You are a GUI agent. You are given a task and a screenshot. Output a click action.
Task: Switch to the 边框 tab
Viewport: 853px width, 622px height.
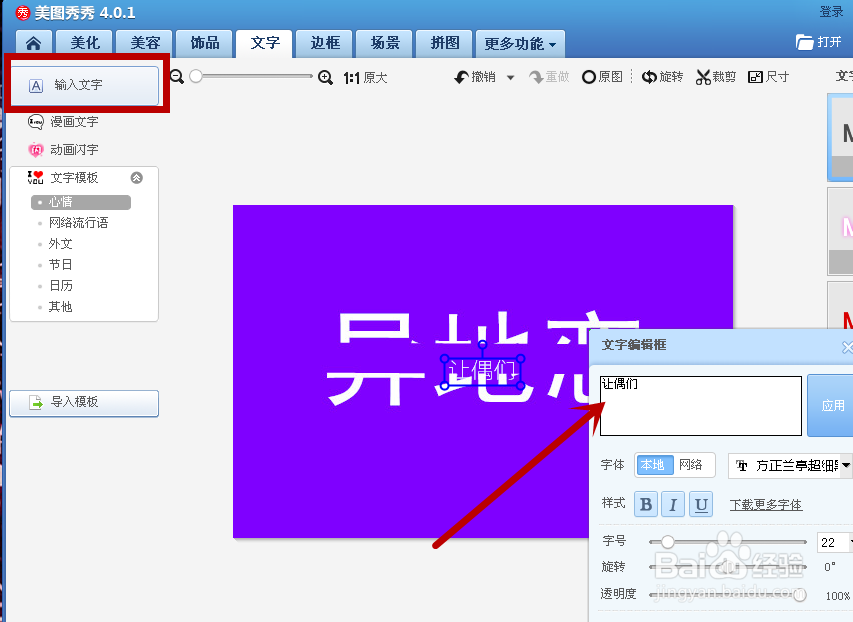pyautogui.click(x=323, y=43)
